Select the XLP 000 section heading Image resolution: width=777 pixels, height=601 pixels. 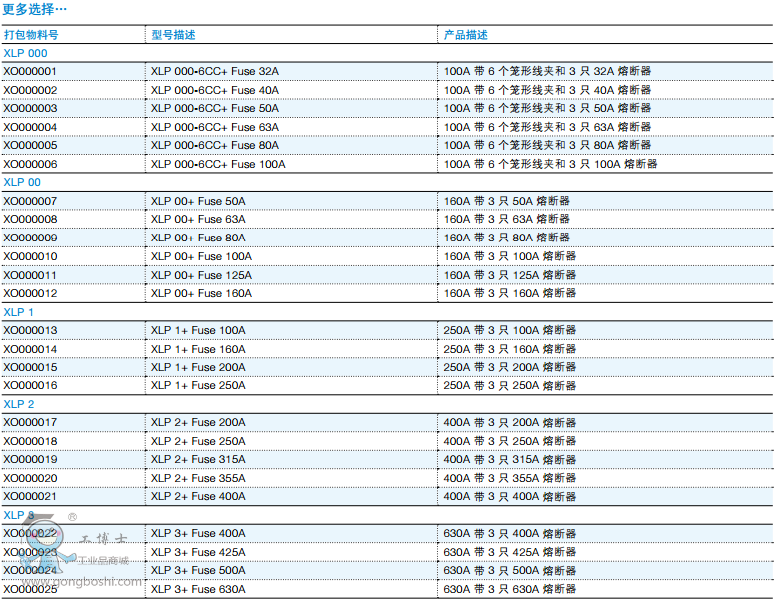coord(25,53)
